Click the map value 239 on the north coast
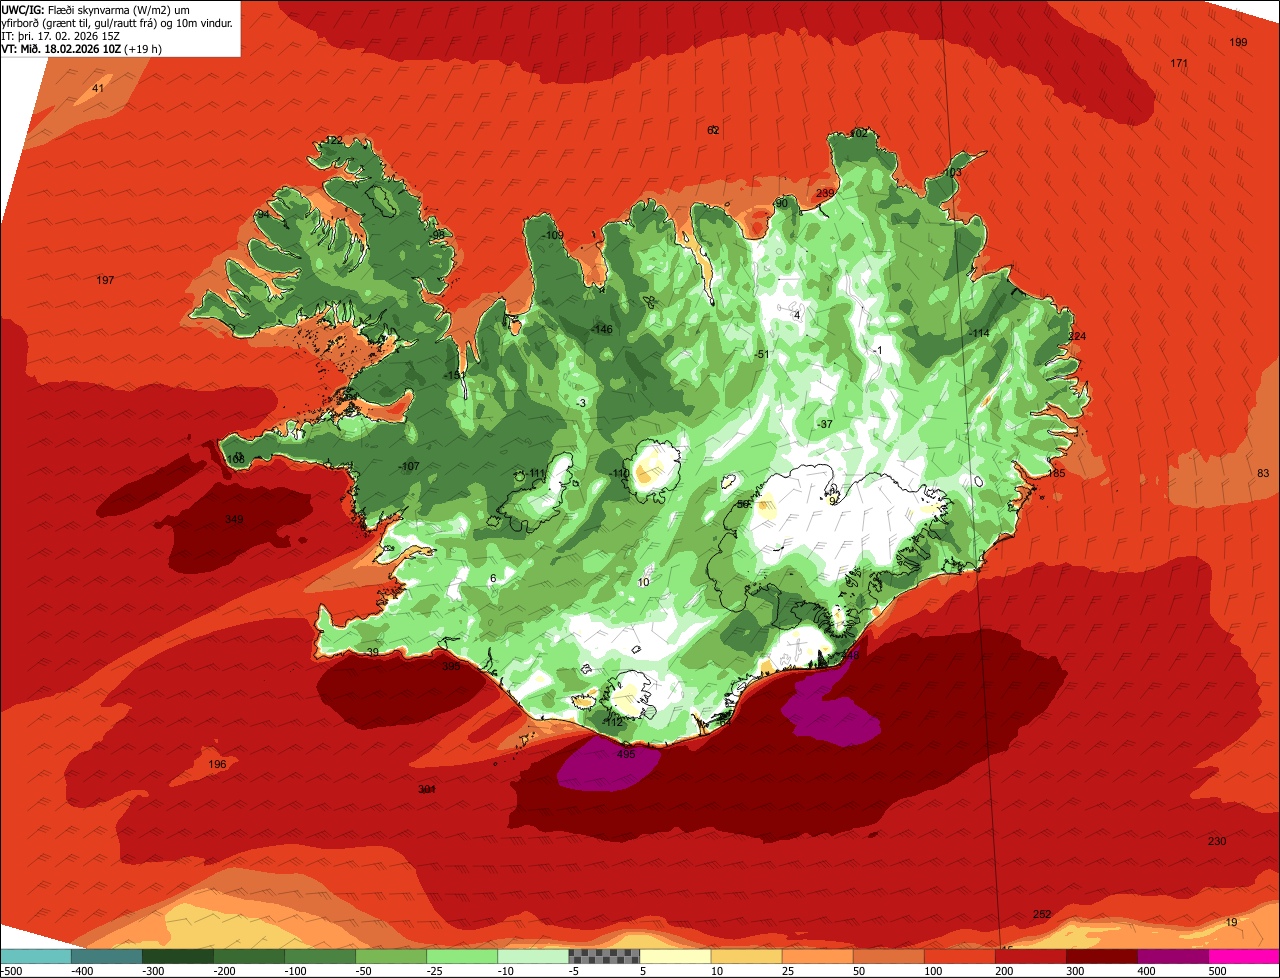Viewport: 1280px width, 978px height. pos(825,193)
